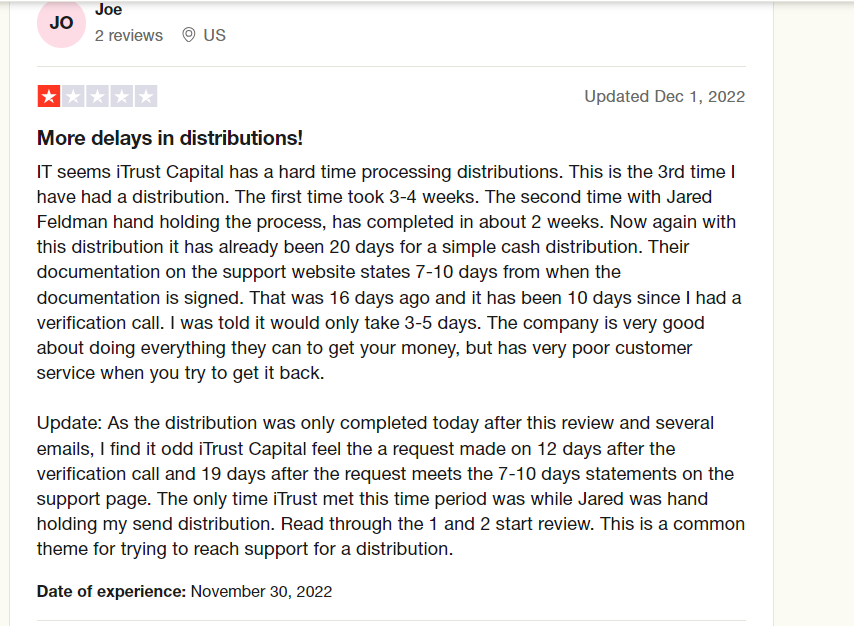Click the fifth grey rating star
854x626 pixels.
[x=146, y=96]
